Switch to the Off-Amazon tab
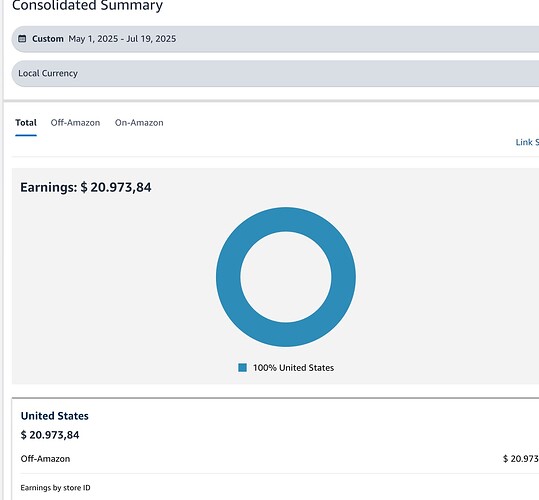 point(75,123)
